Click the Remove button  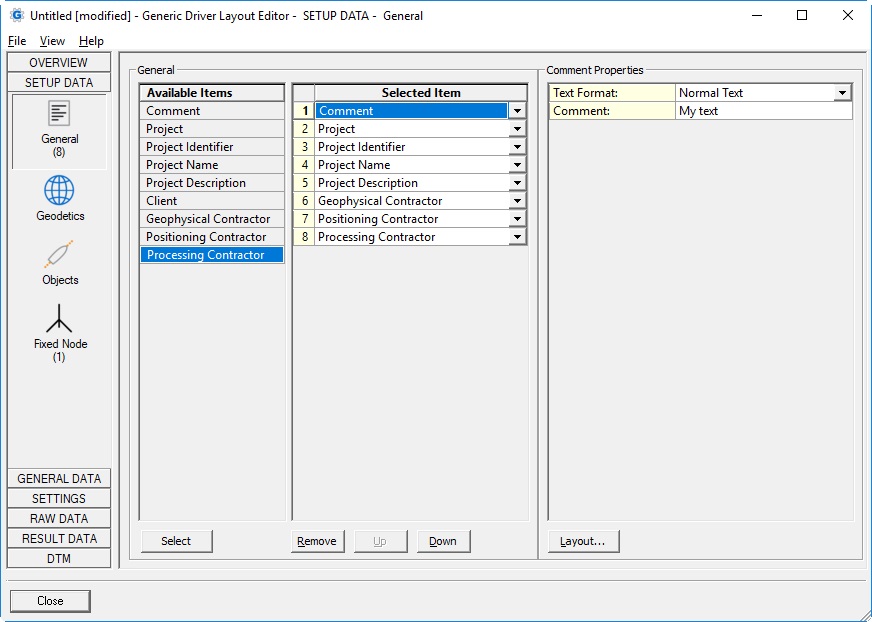317,541
